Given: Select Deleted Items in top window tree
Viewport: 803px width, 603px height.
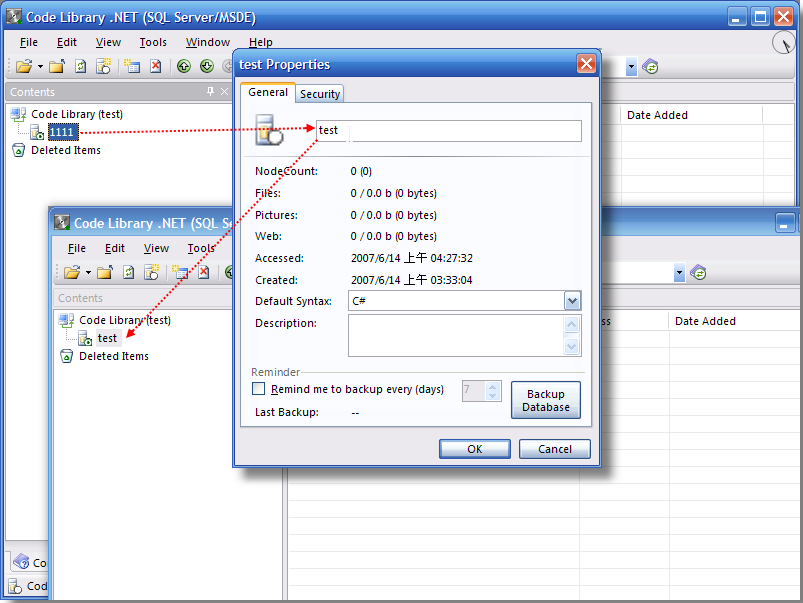Looking at the screenshot, I should (x=66, y=150).
